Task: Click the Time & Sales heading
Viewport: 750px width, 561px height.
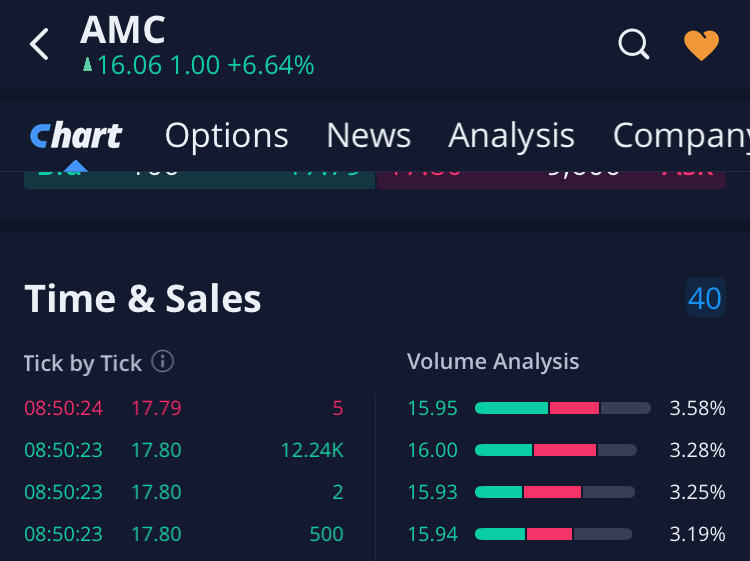Action: 142,298
